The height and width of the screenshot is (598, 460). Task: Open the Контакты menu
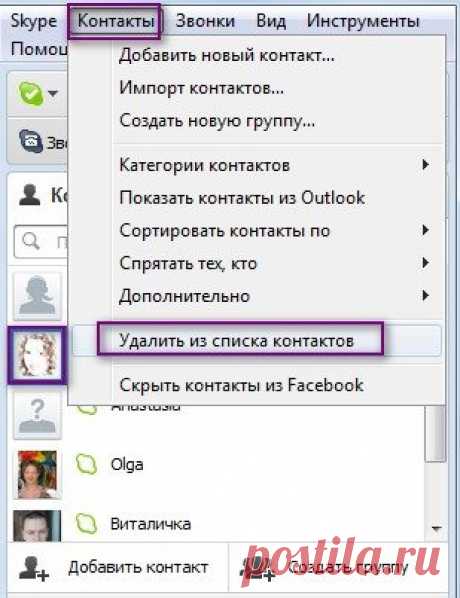pyautogui.click(x=116, y=21)
